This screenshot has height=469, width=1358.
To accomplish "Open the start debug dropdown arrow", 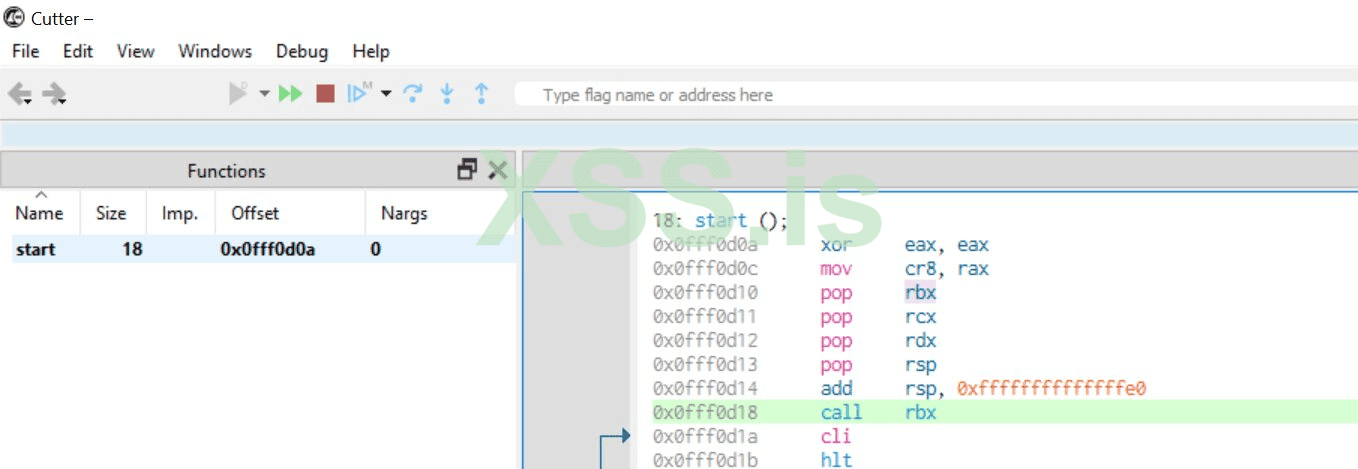I will click(x=265, y=93).
